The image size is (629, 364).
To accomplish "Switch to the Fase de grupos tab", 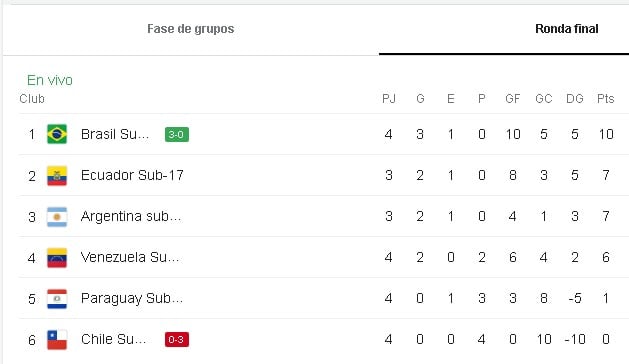I will tap(191, 29).
